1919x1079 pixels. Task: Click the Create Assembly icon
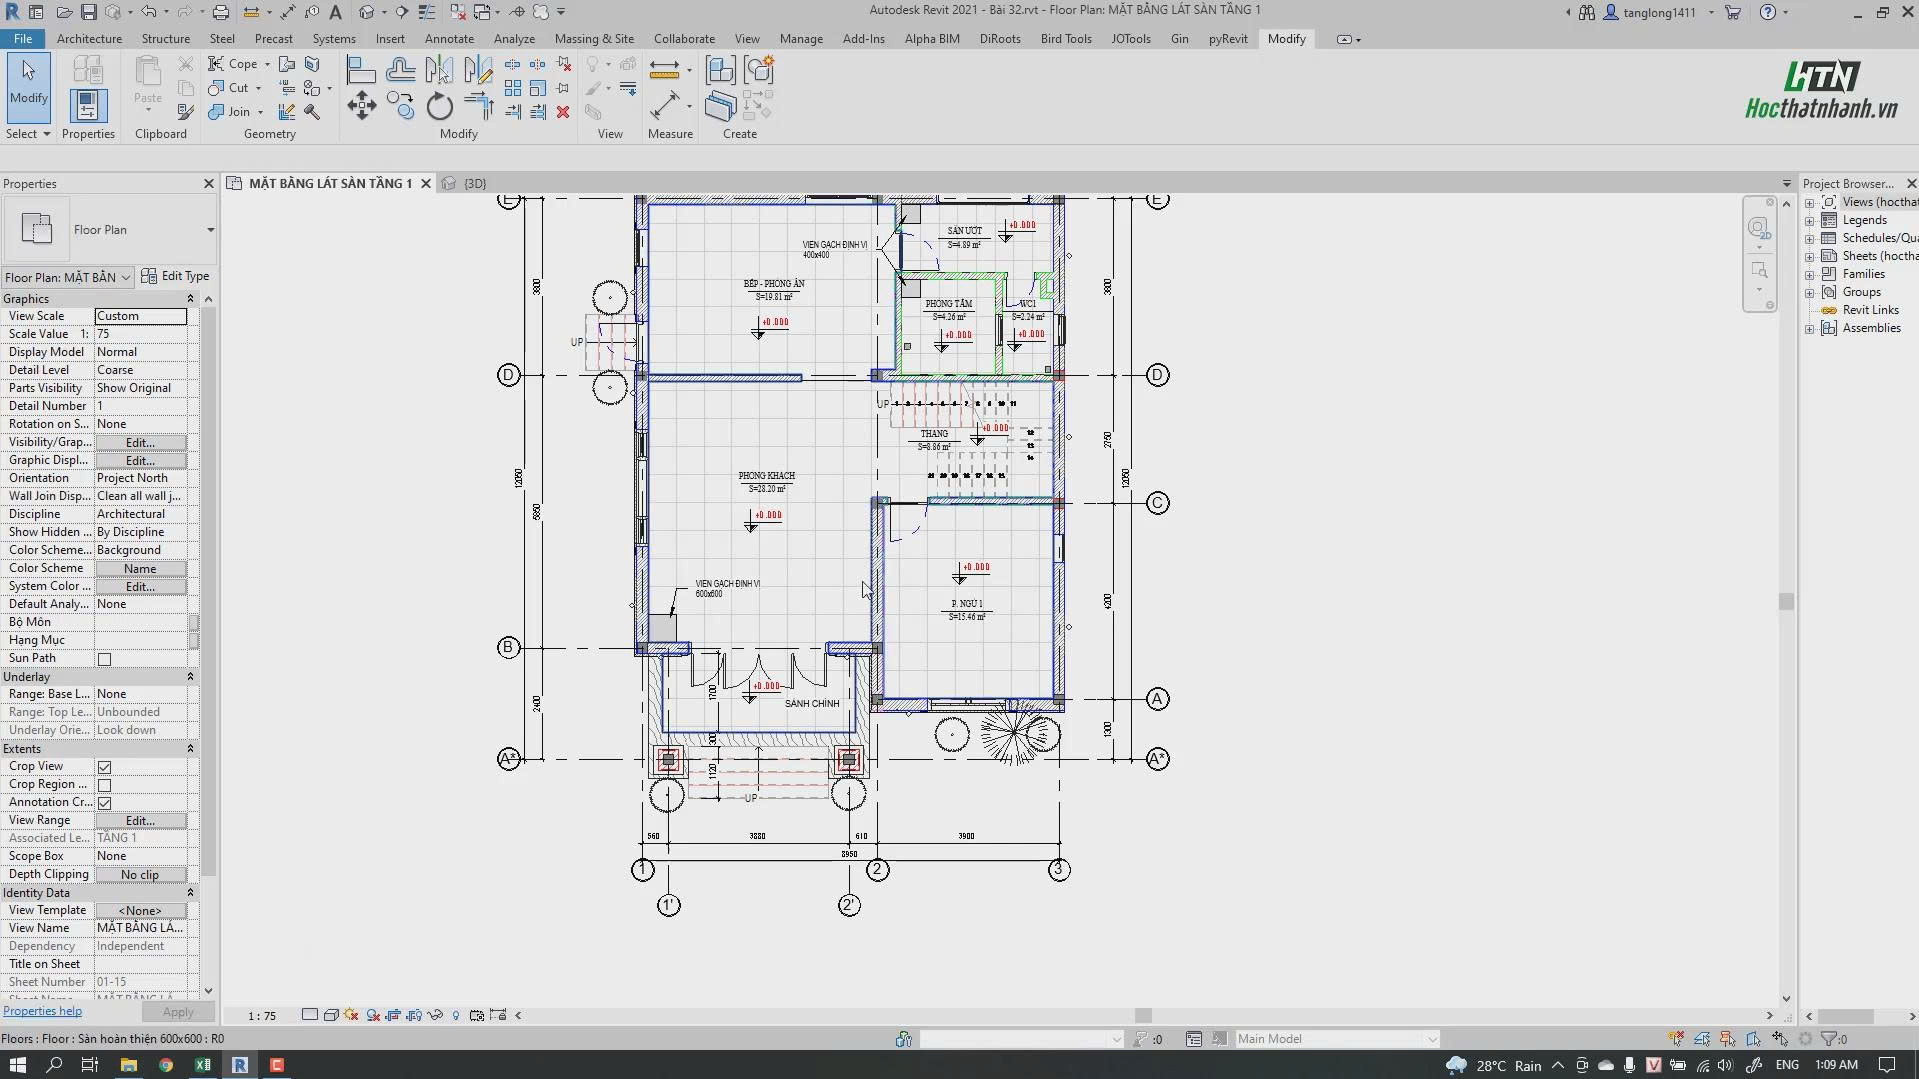720,70
